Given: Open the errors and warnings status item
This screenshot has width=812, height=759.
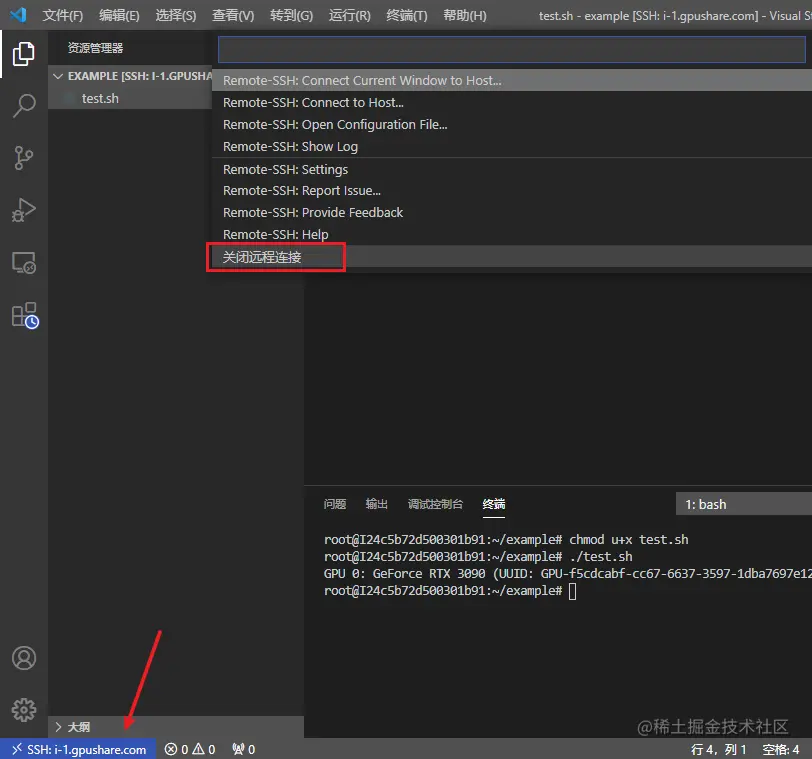Looking at the screenshot, I should pos(190,749).
